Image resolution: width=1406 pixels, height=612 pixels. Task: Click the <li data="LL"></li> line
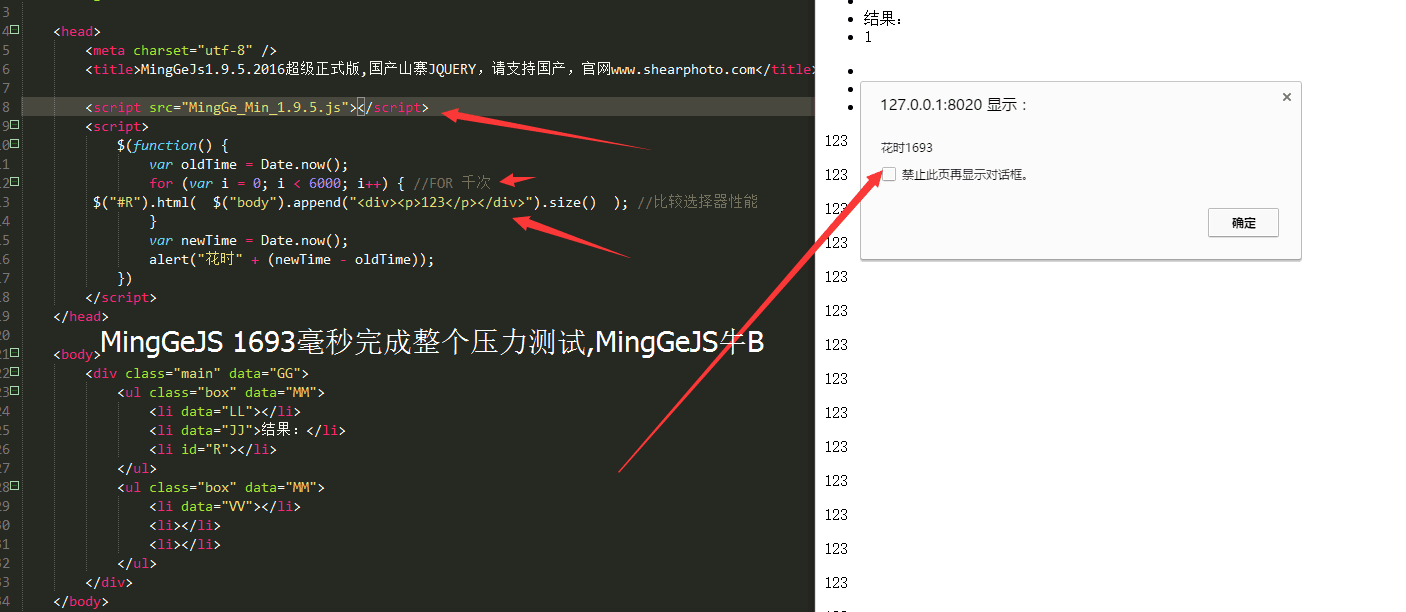225,411
